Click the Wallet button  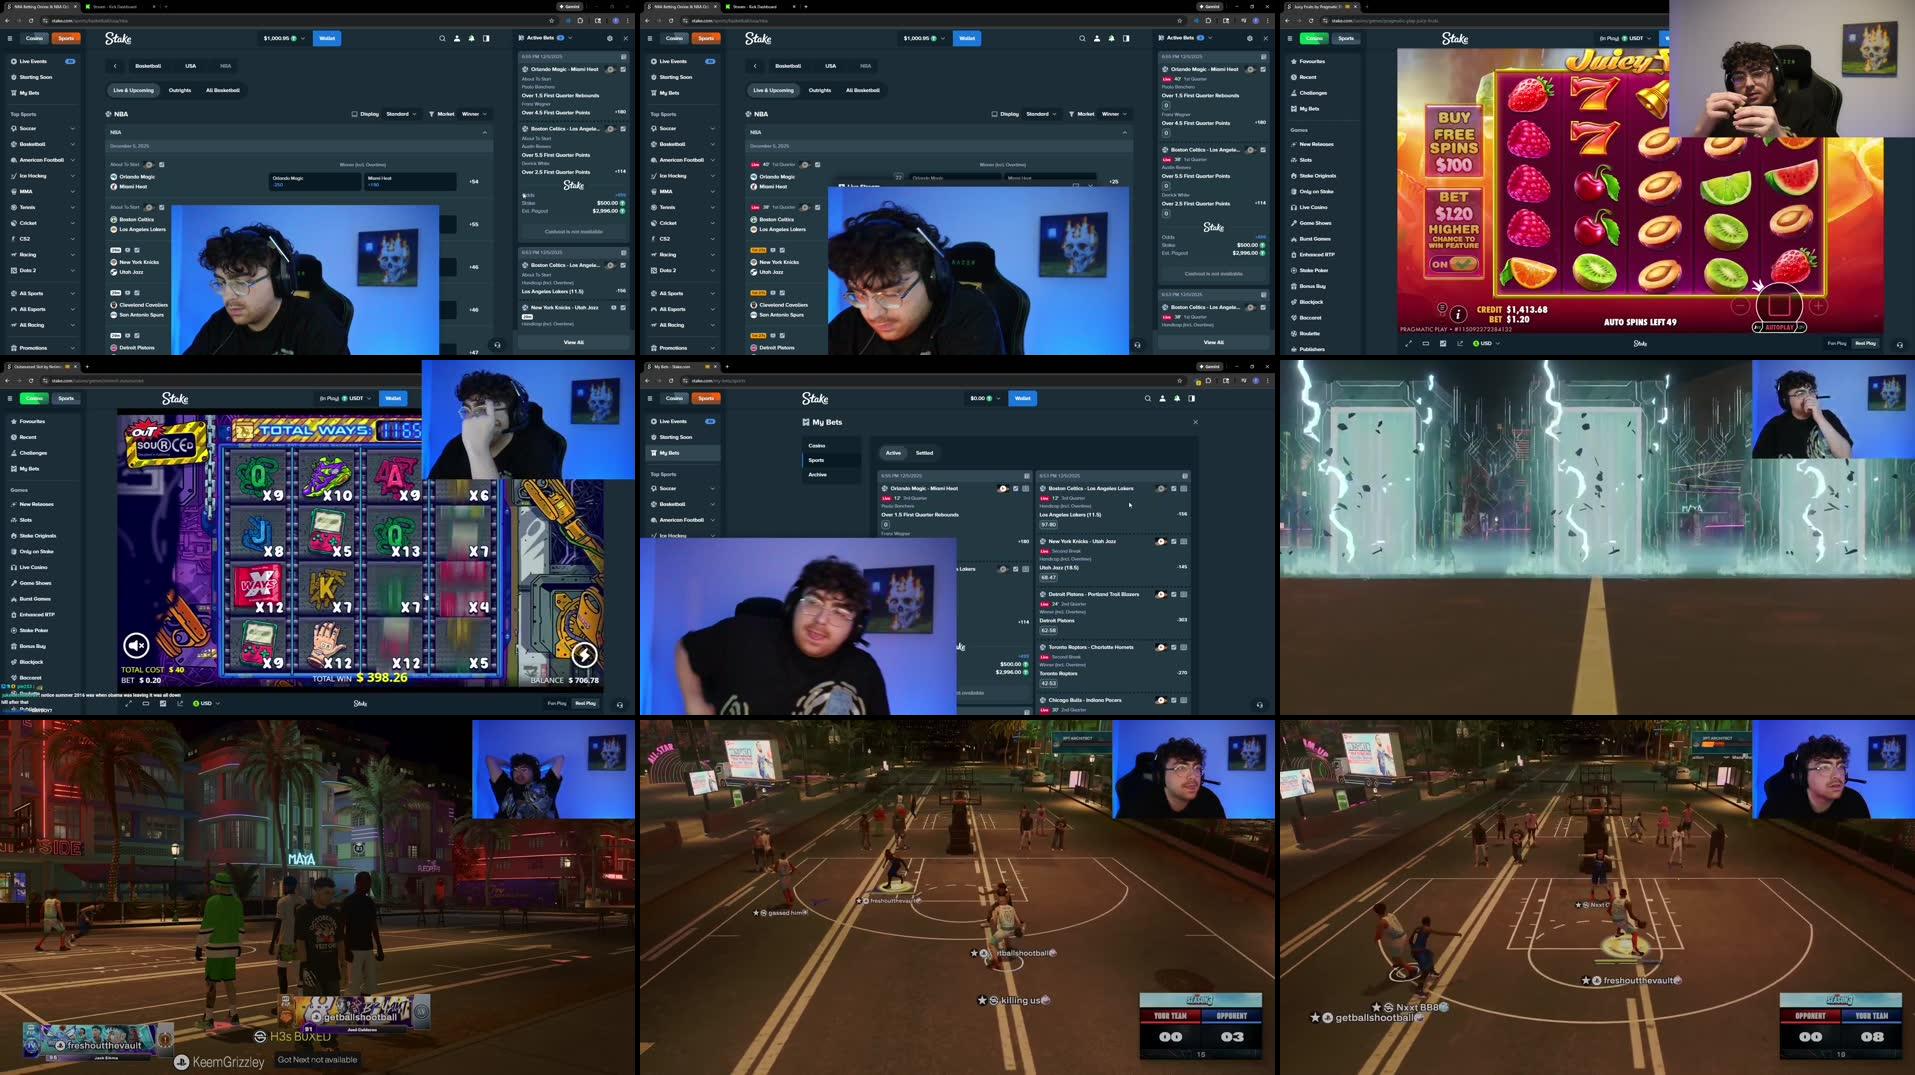pos(326,38)
